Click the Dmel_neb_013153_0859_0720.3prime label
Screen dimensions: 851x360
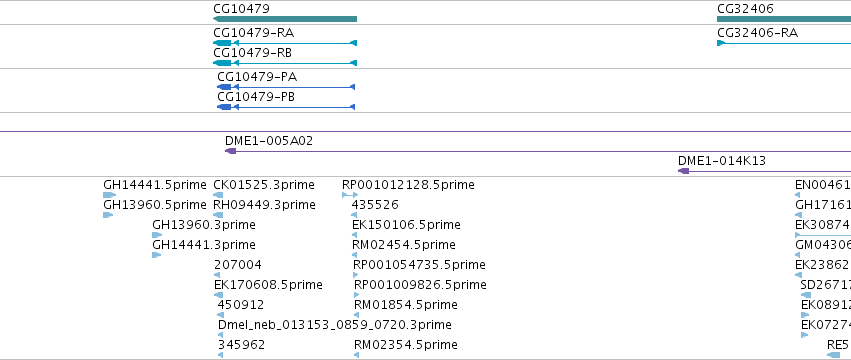click(x=334, y=325)
